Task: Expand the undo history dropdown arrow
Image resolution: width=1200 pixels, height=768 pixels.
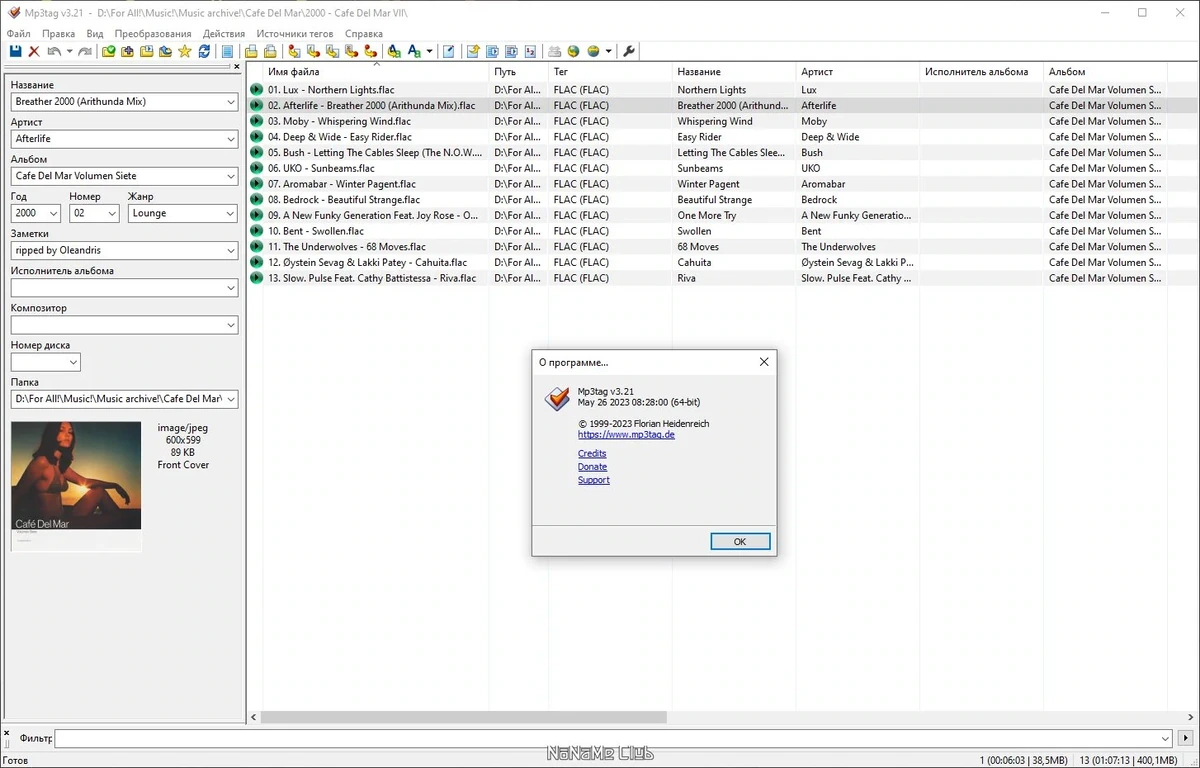Action: [x=69, y=51]
